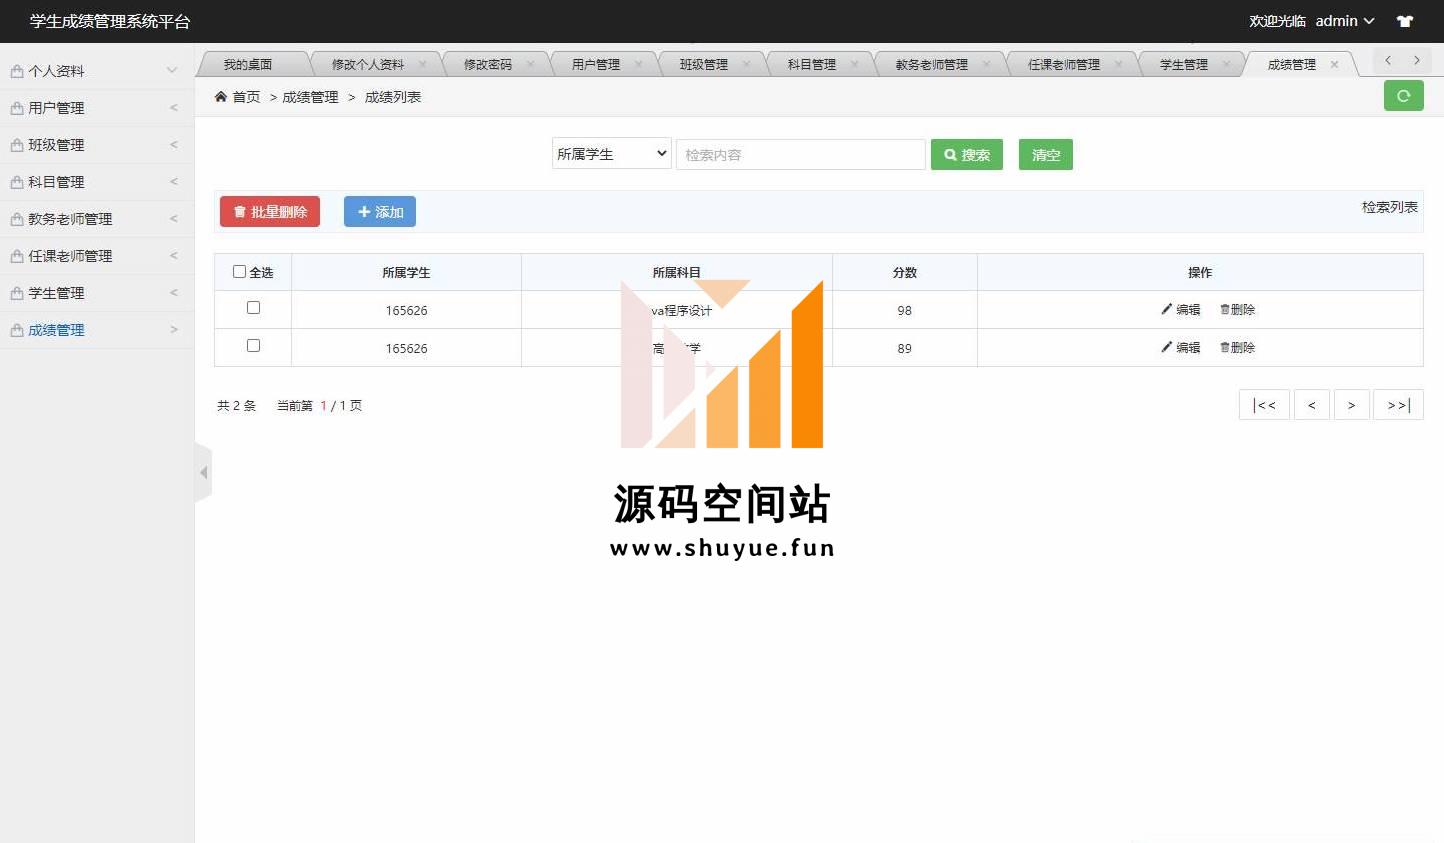Viewport: 1444px width, 843px height.
Task: Edit the score 98 record
Action: tap(1181, 310)
